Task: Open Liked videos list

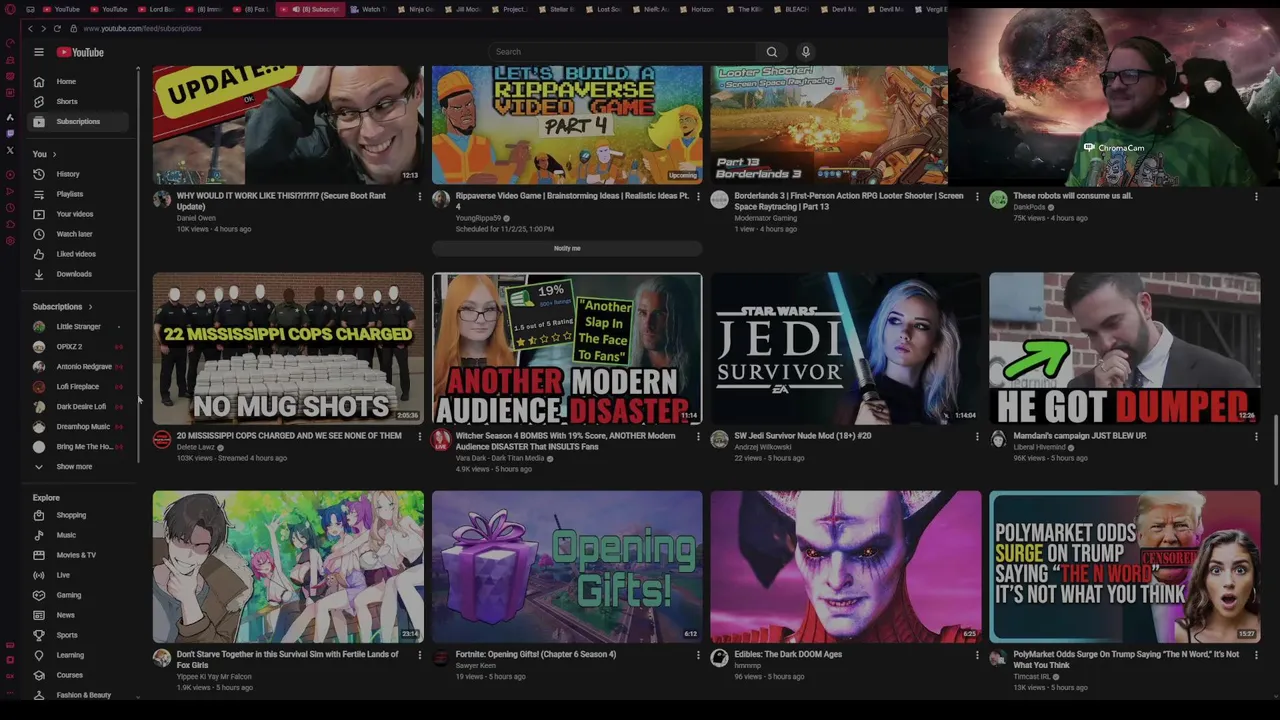Action: 80,254
